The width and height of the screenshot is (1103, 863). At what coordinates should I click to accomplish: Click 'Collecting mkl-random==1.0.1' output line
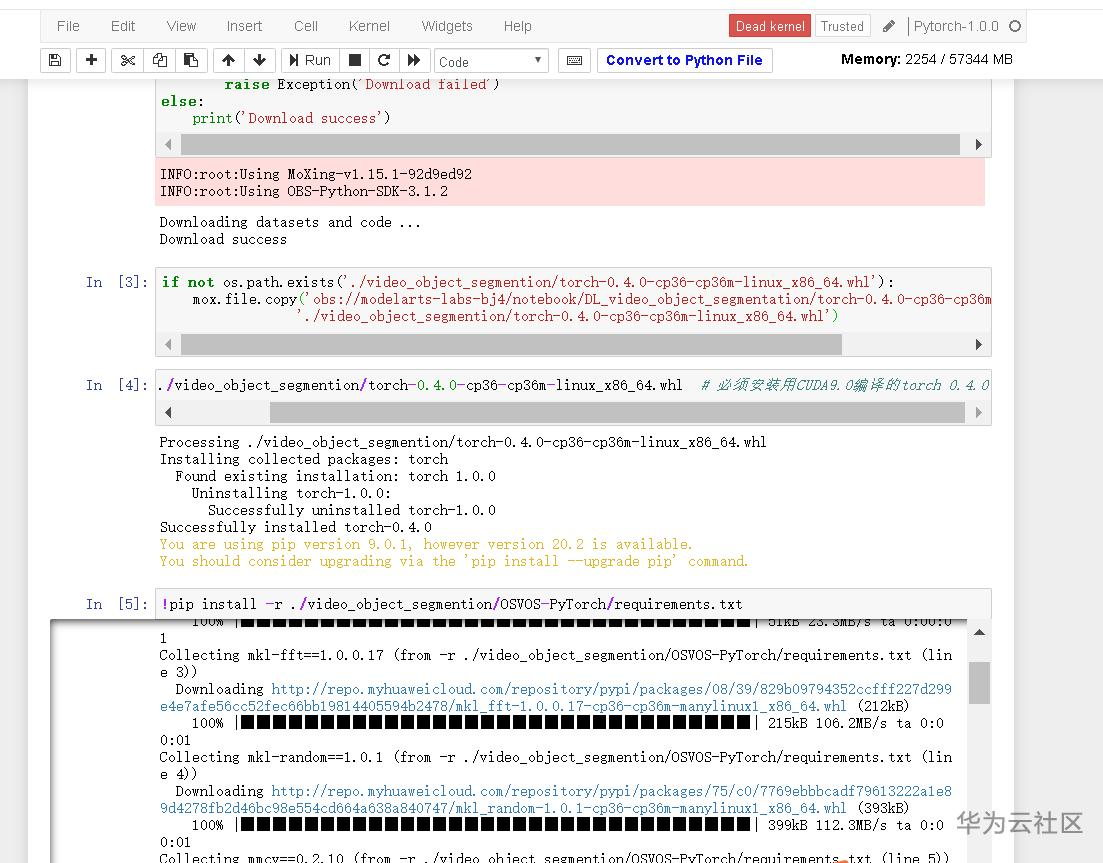point(556,765)
